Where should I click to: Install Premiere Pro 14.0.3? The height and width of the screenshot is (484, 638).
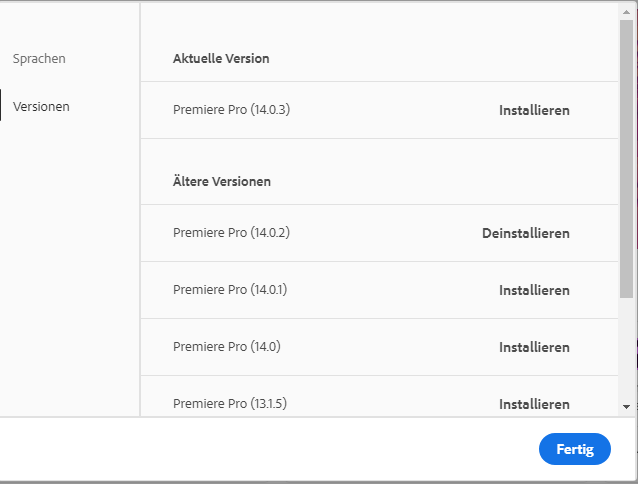(x=534, y=110)
